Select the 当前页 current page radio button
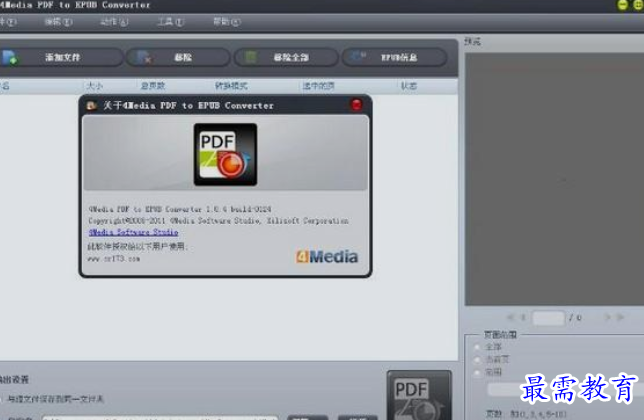 click(477, 360)
